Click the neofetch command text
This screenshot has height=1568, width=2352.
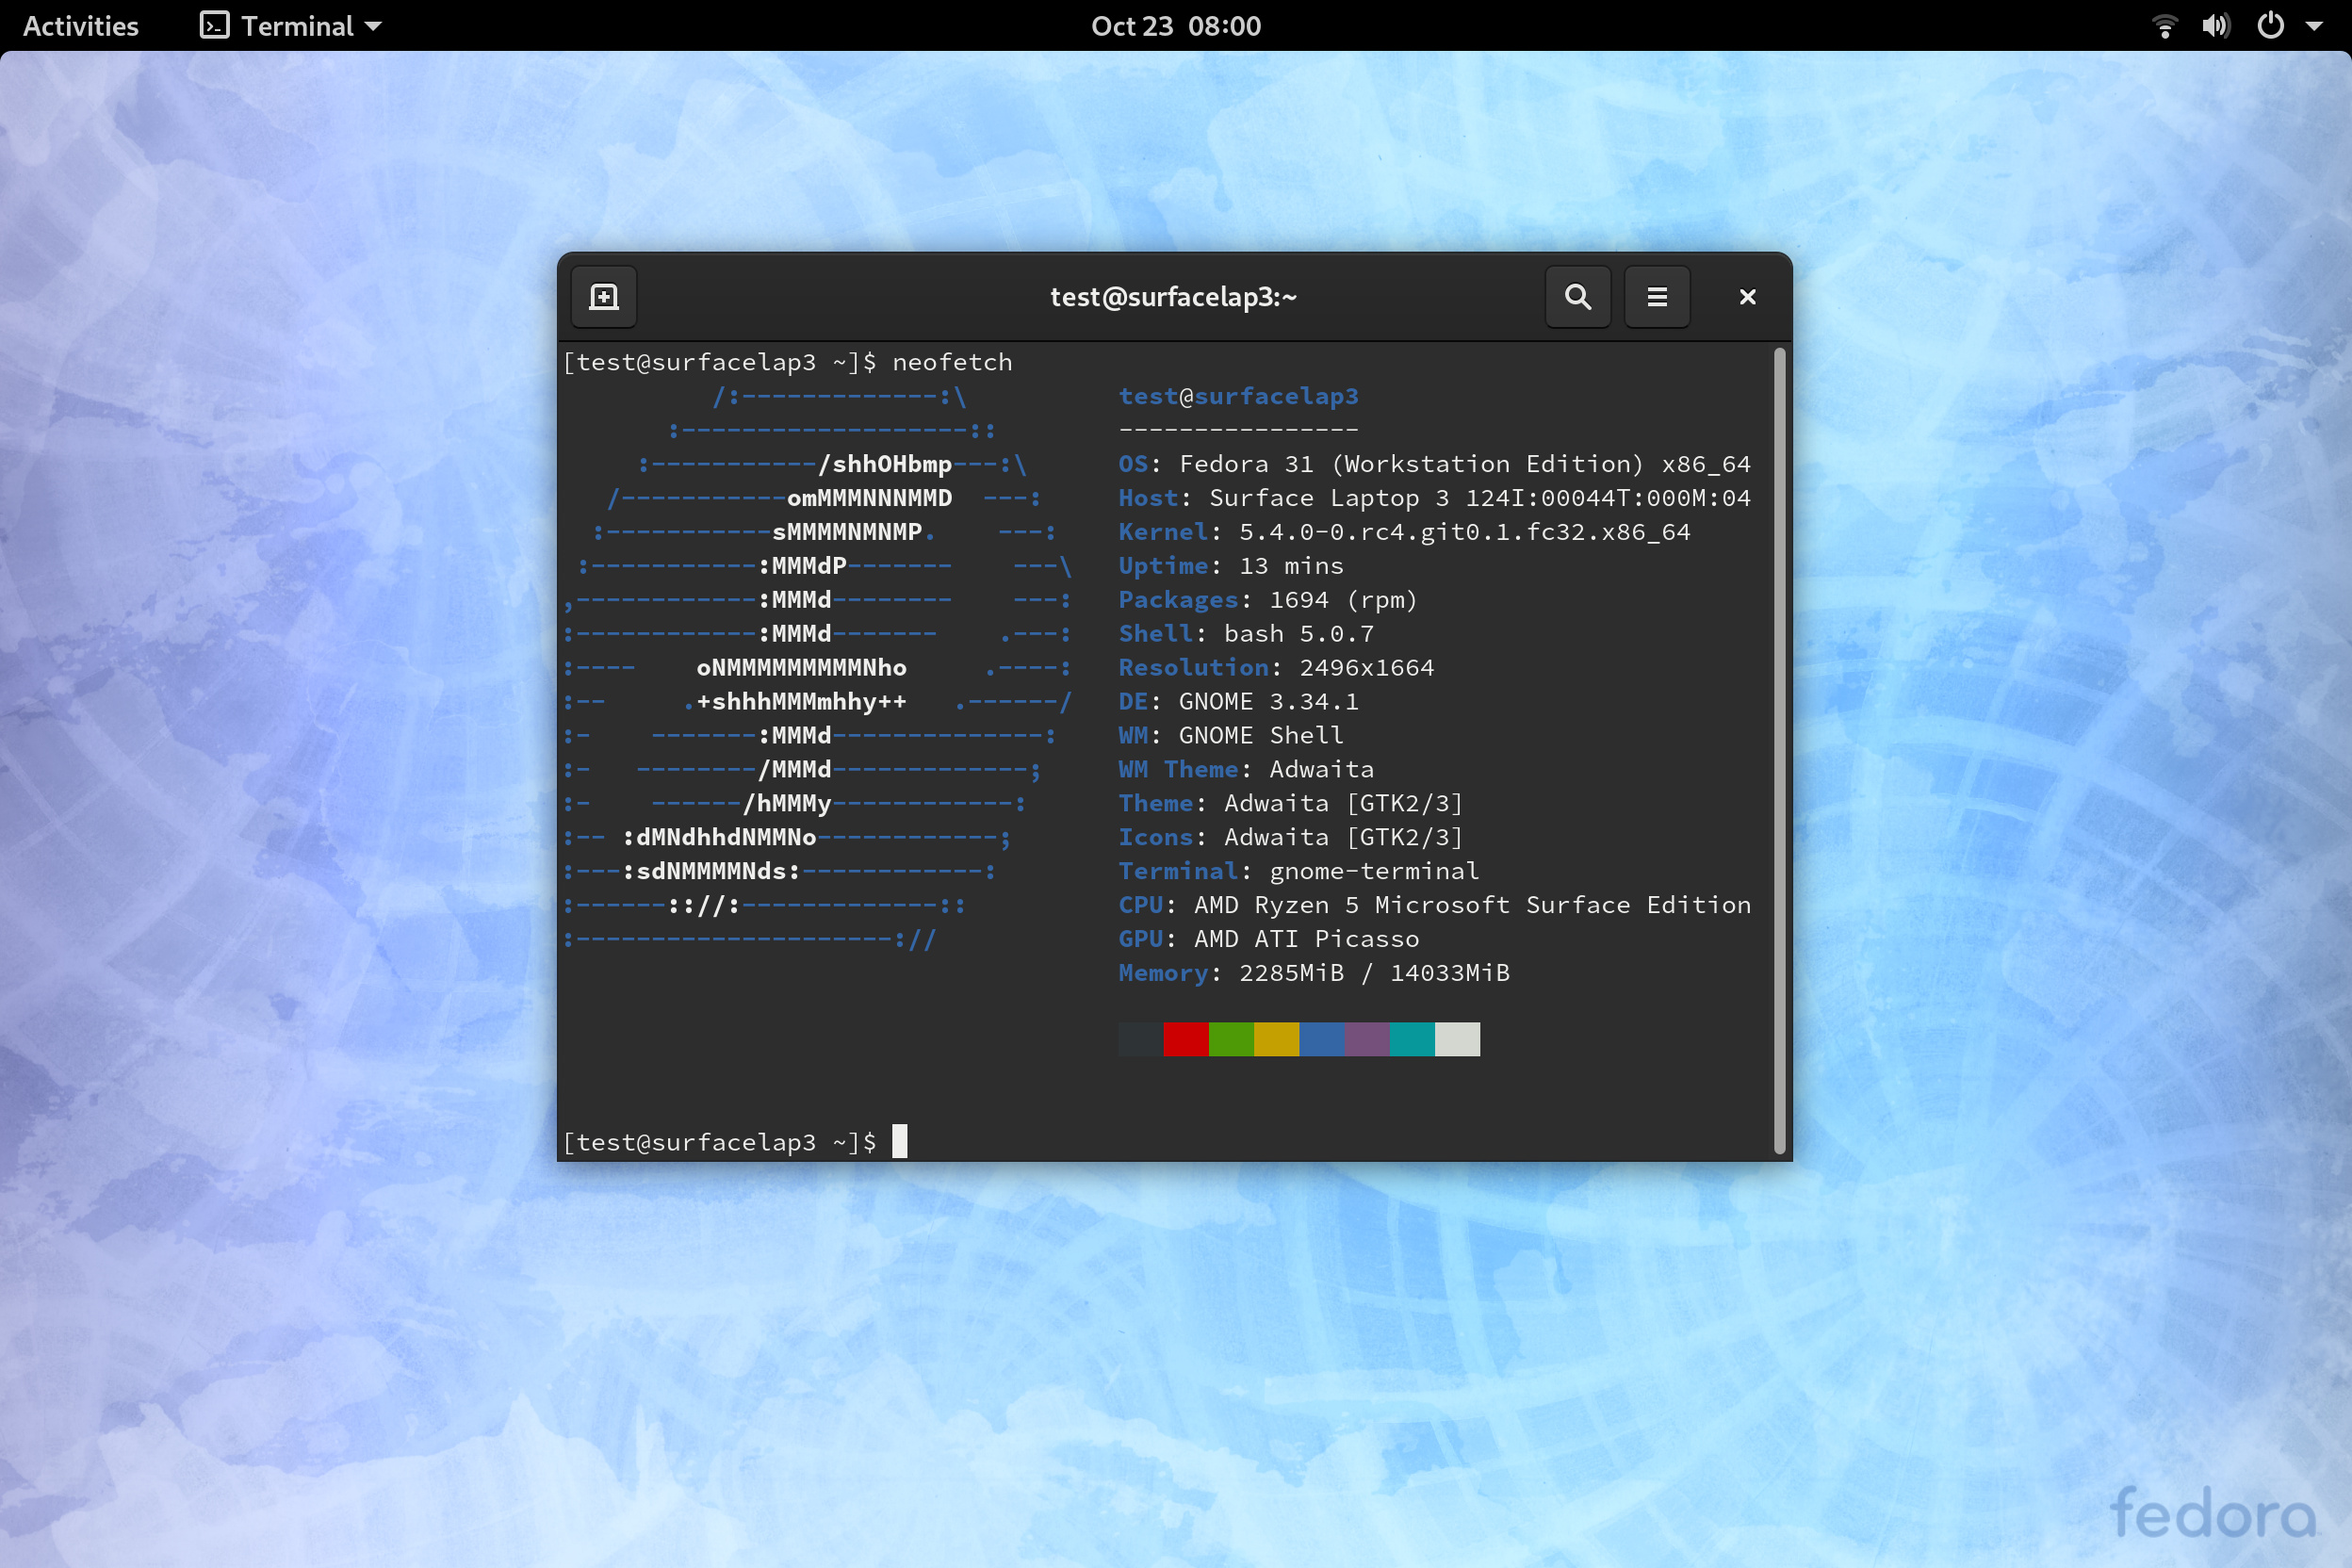point(952,362)
